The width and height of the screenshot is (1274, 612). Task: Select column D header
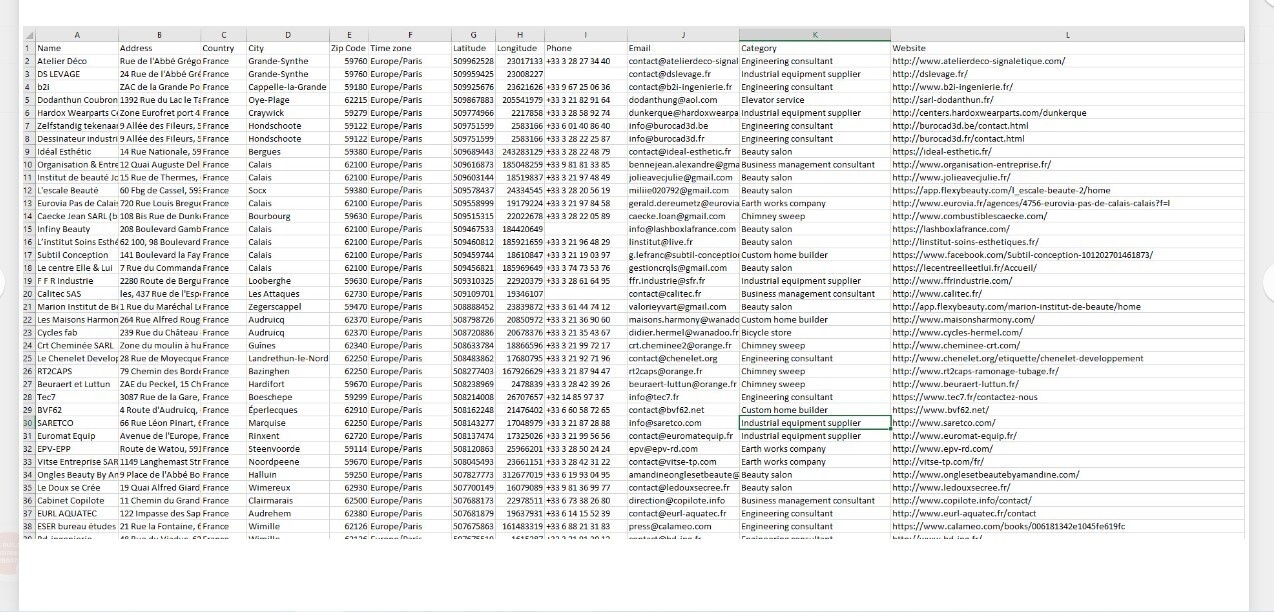[x=287, y=35]
